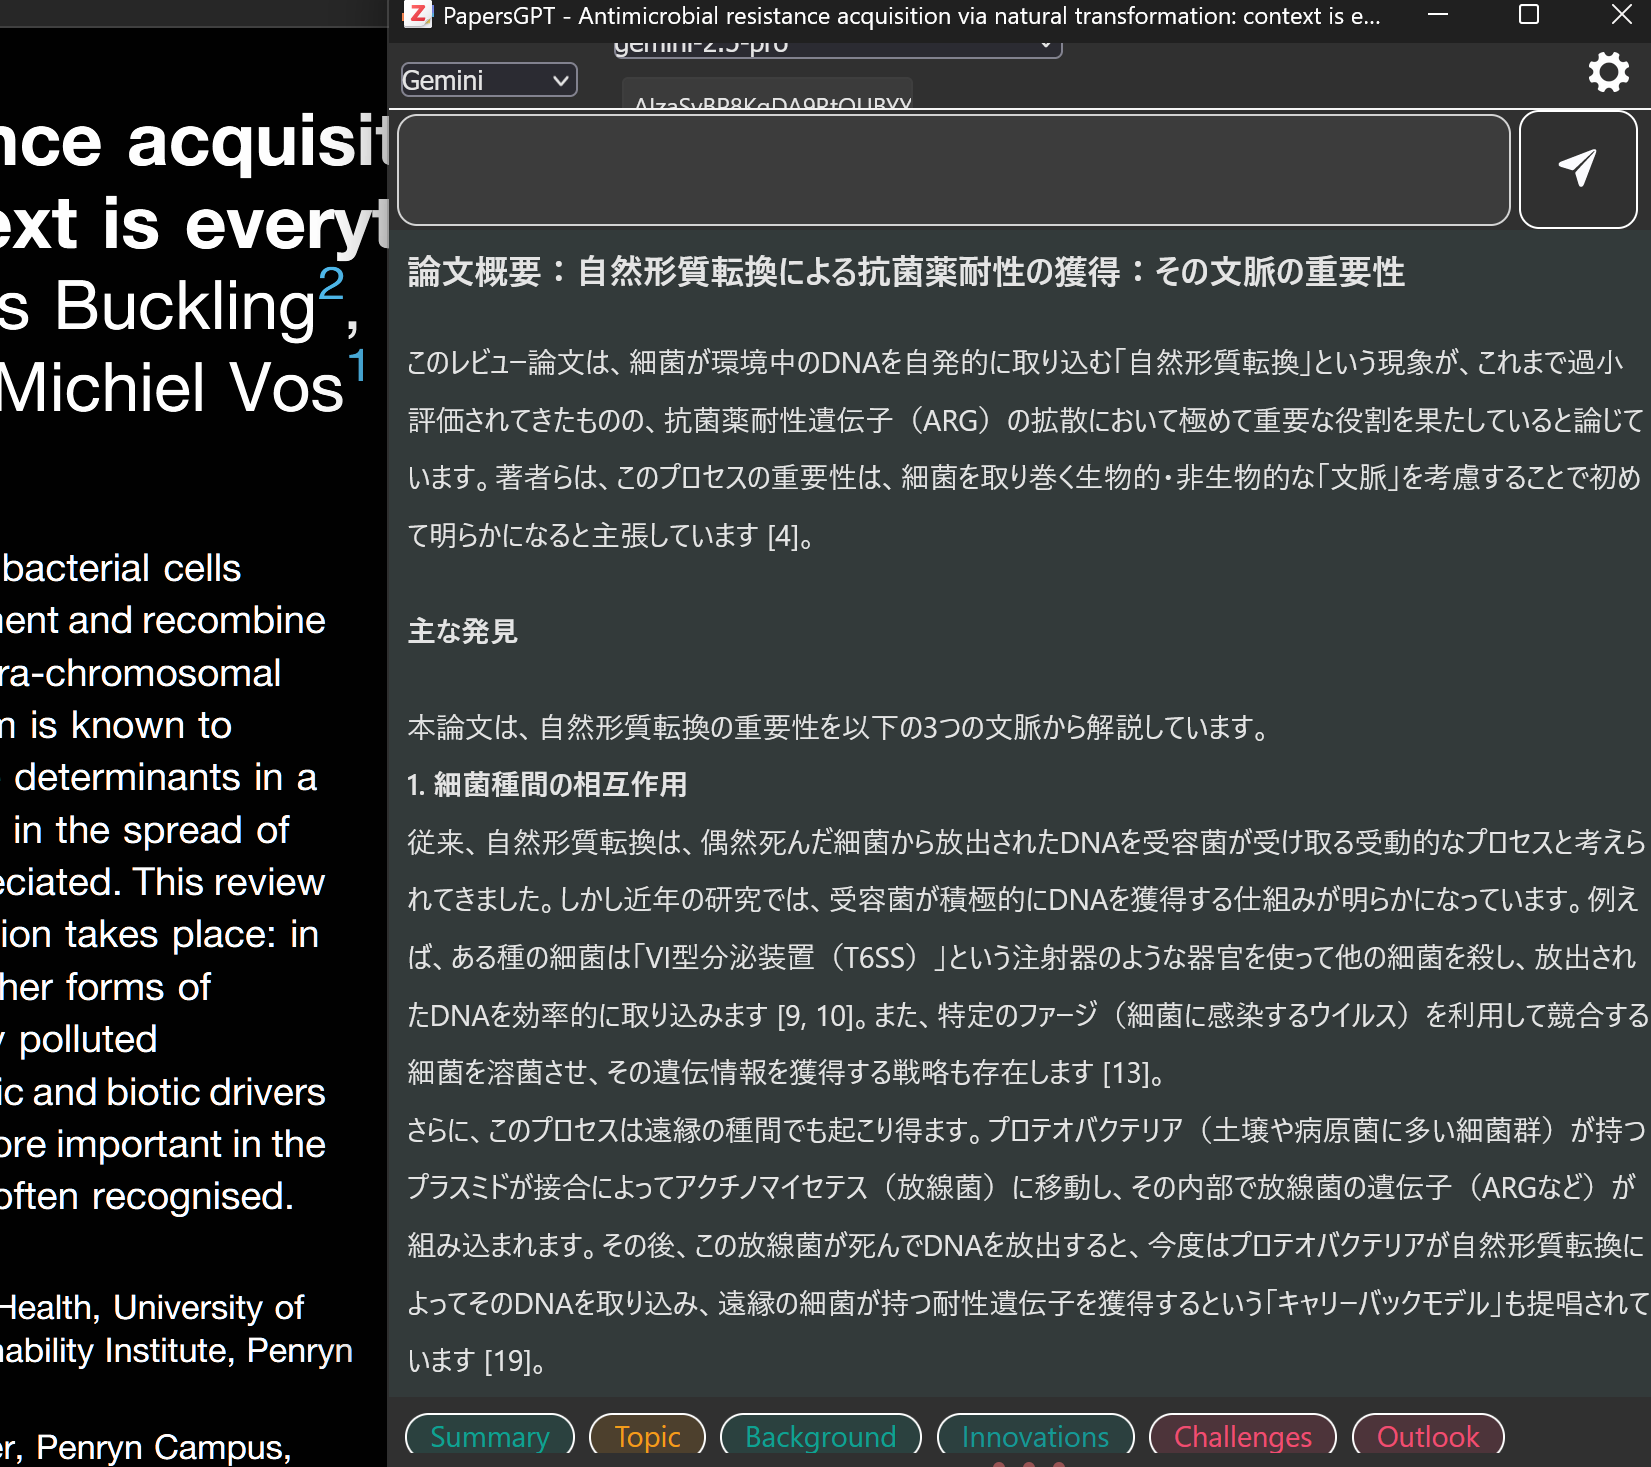
Task: Open the PapersGPT settings gear
Action: coord(1608,73)
